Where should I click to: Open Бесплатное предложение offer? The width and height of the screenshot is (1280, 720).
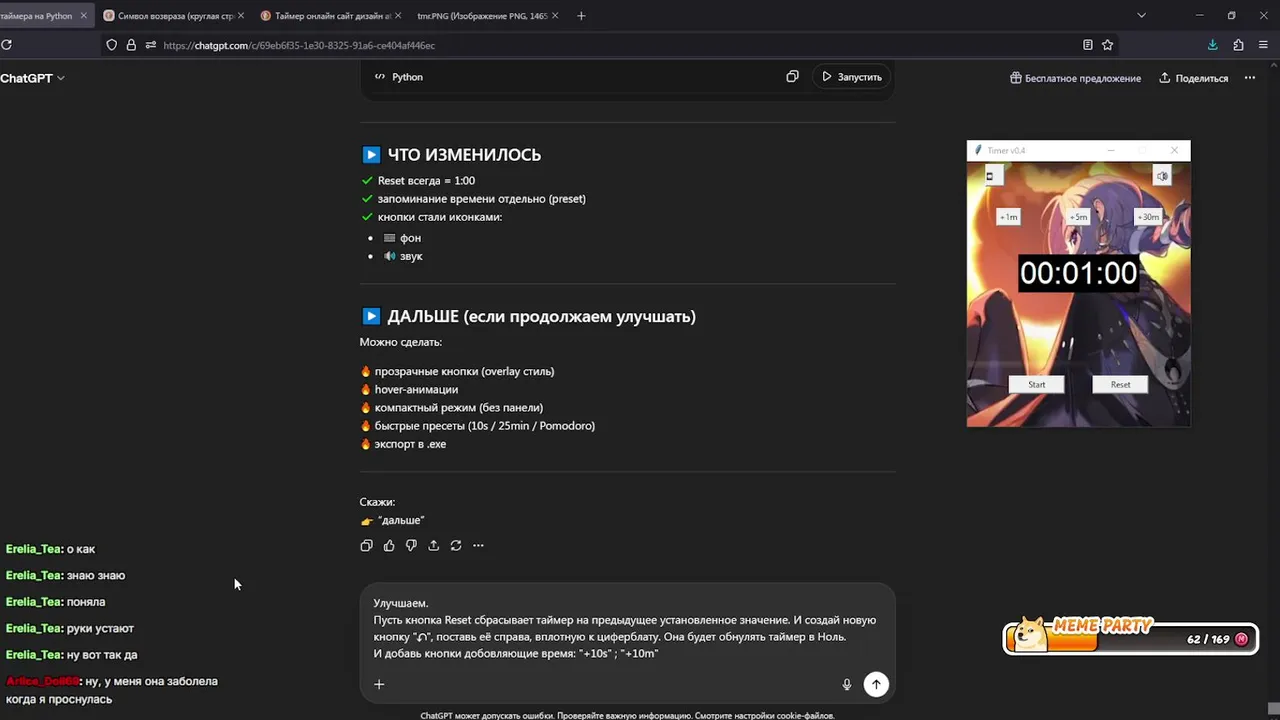(1075, 78)
